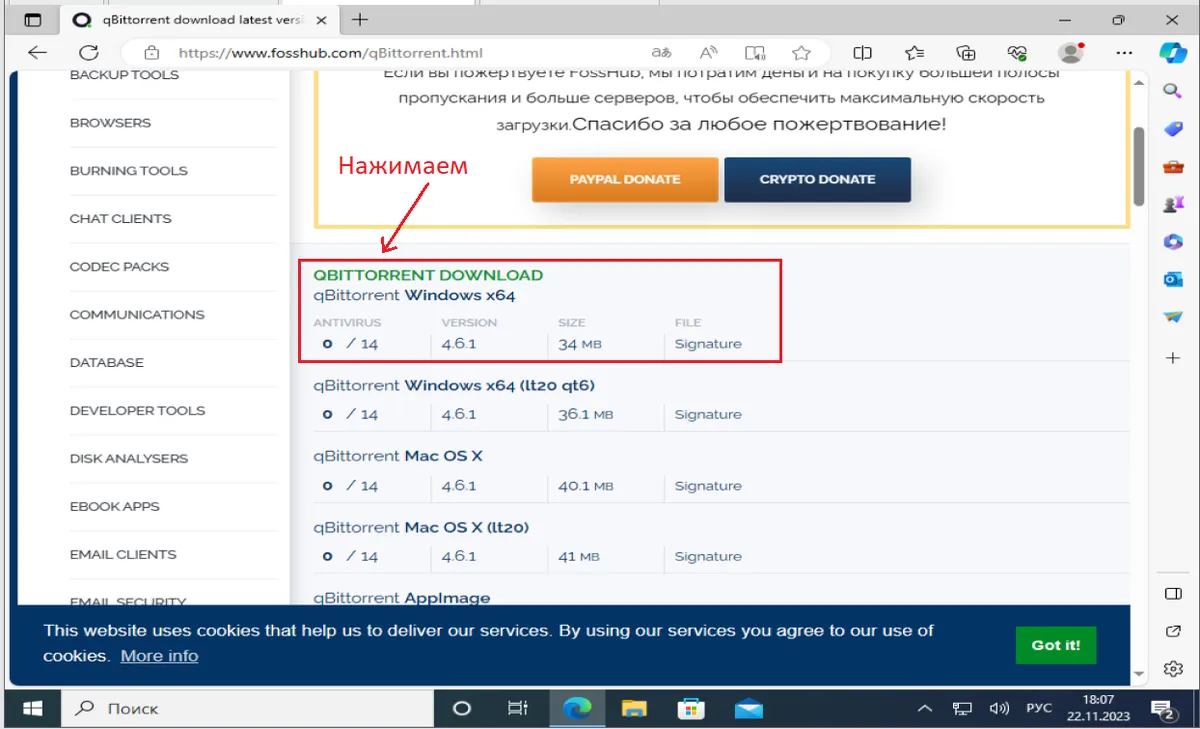The width and height of the screenshot is (1200, 729).
Task: Click the Windows taskbar search box
Action: coord(249,708)
